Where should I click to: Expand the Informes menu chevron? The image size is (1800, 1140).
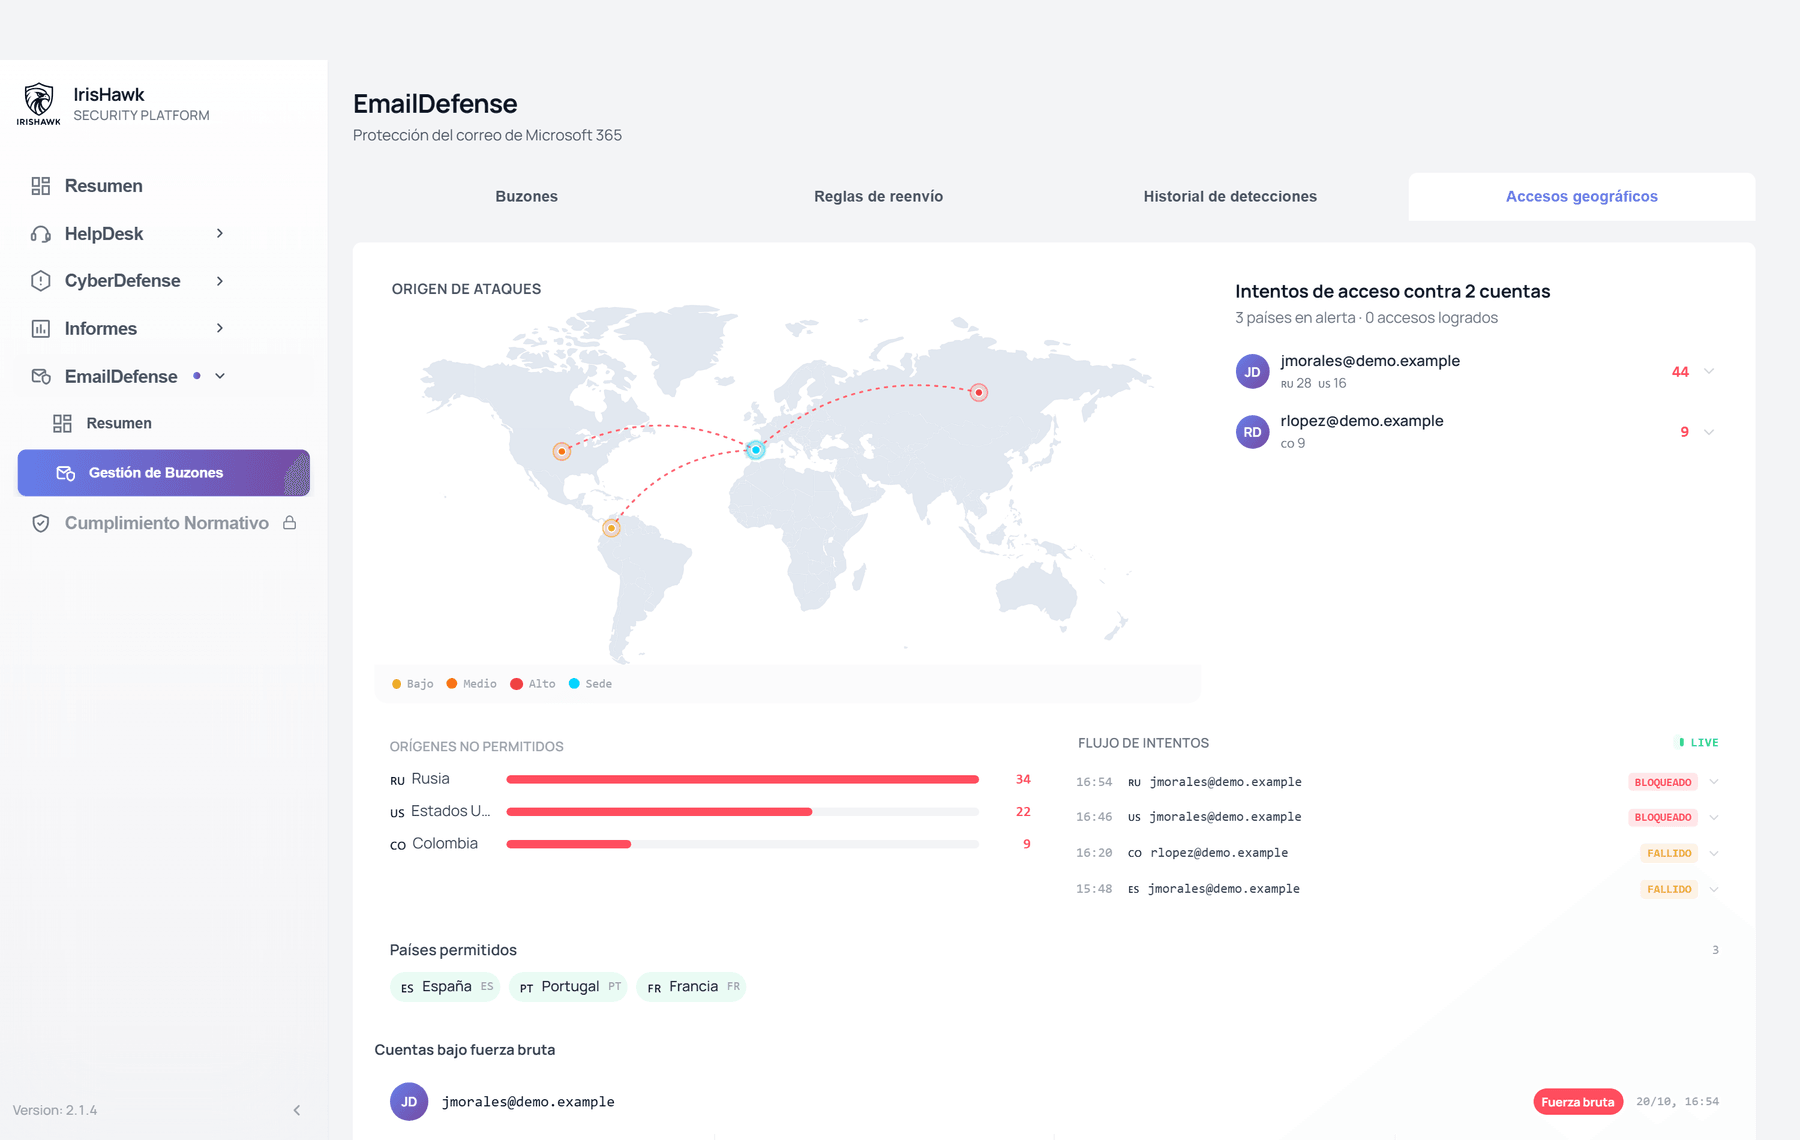[x=220, y=328]
